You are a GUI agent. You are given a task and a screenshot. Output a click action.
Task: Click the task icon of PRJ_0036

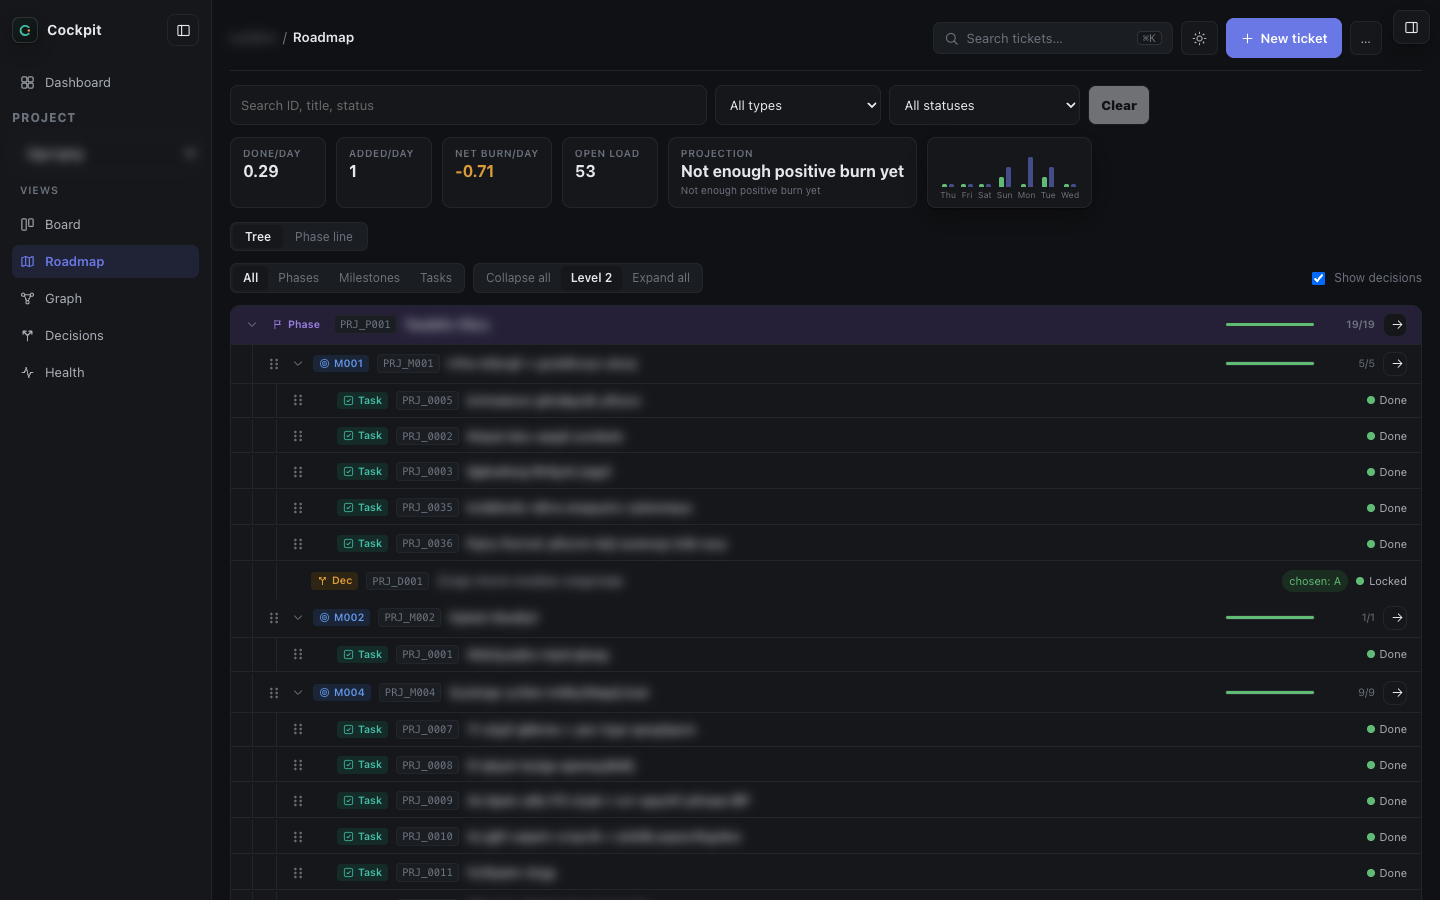348,544
